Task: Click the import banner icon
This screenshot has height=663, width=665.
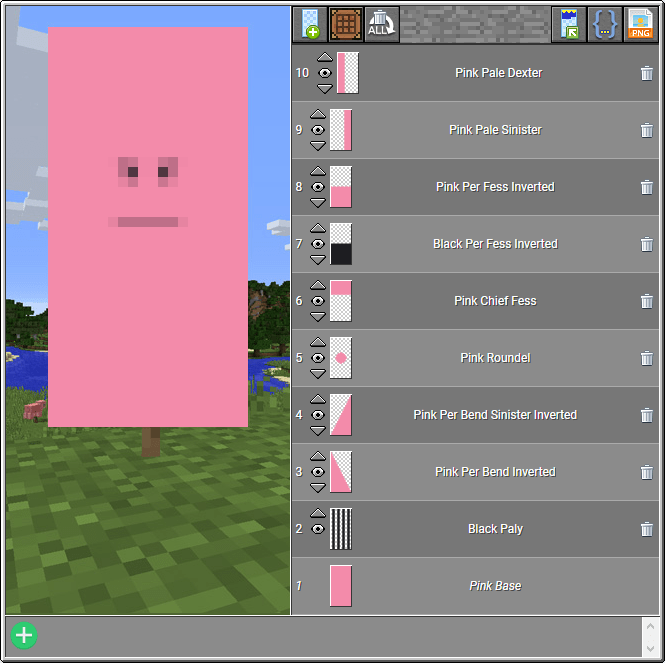Action: (x=569, y=24)
